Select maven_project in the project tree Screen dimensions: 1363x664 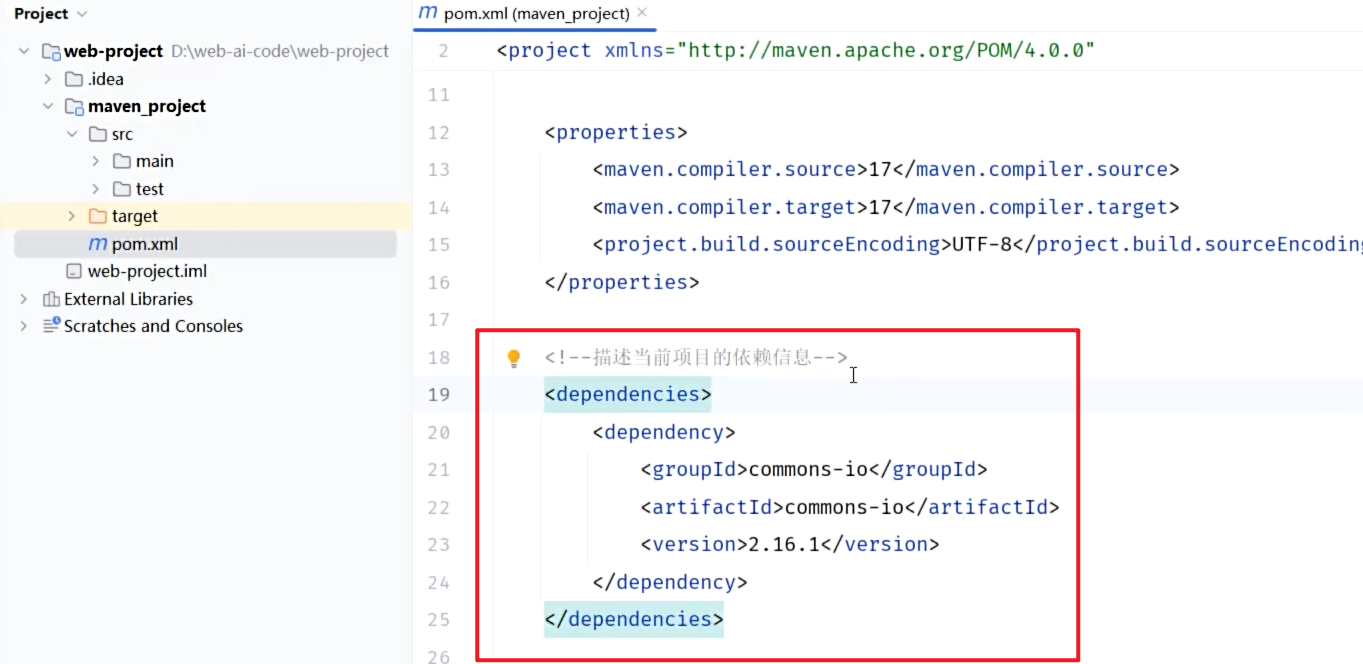click(147, 106)
